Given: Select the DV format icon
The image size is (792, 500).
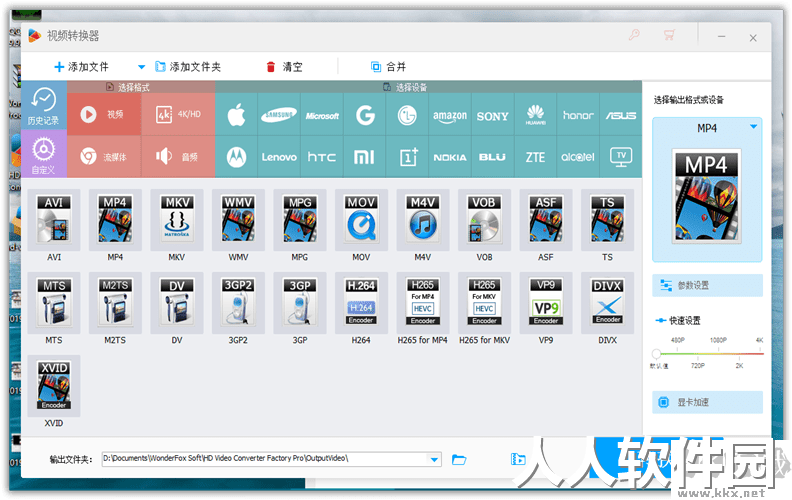Looking at the screenshot, I should (x=177, y=303).
